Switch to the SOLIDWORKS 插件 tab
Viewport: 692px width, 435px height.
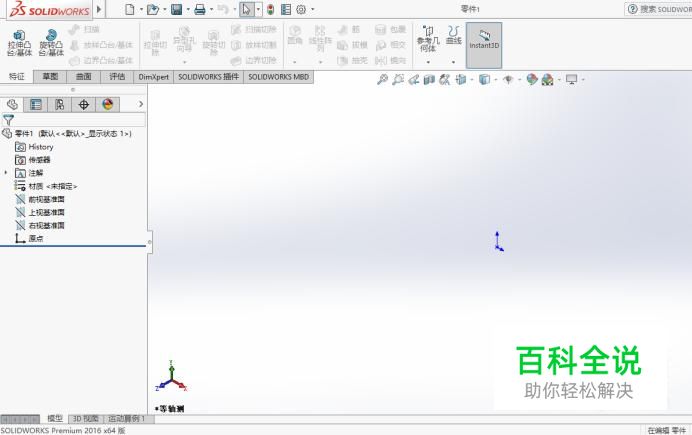[x=208, y=77]
